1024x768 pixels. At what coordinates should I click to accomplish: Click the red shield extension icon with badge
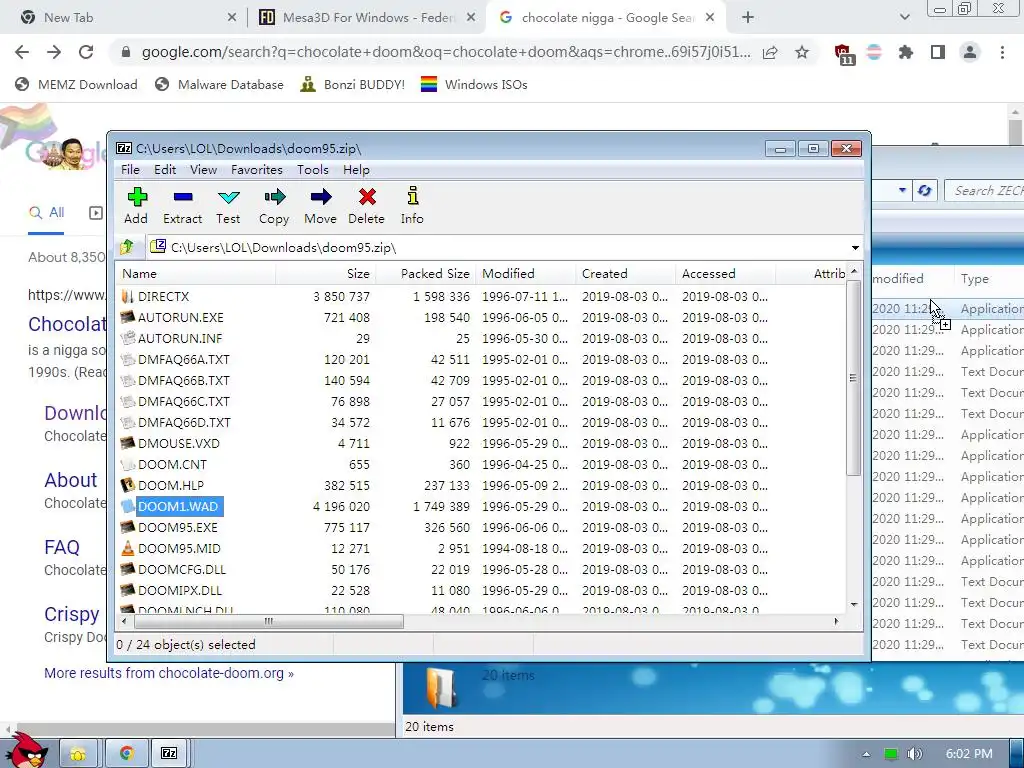pyautogui.click(x=843, y=54)
